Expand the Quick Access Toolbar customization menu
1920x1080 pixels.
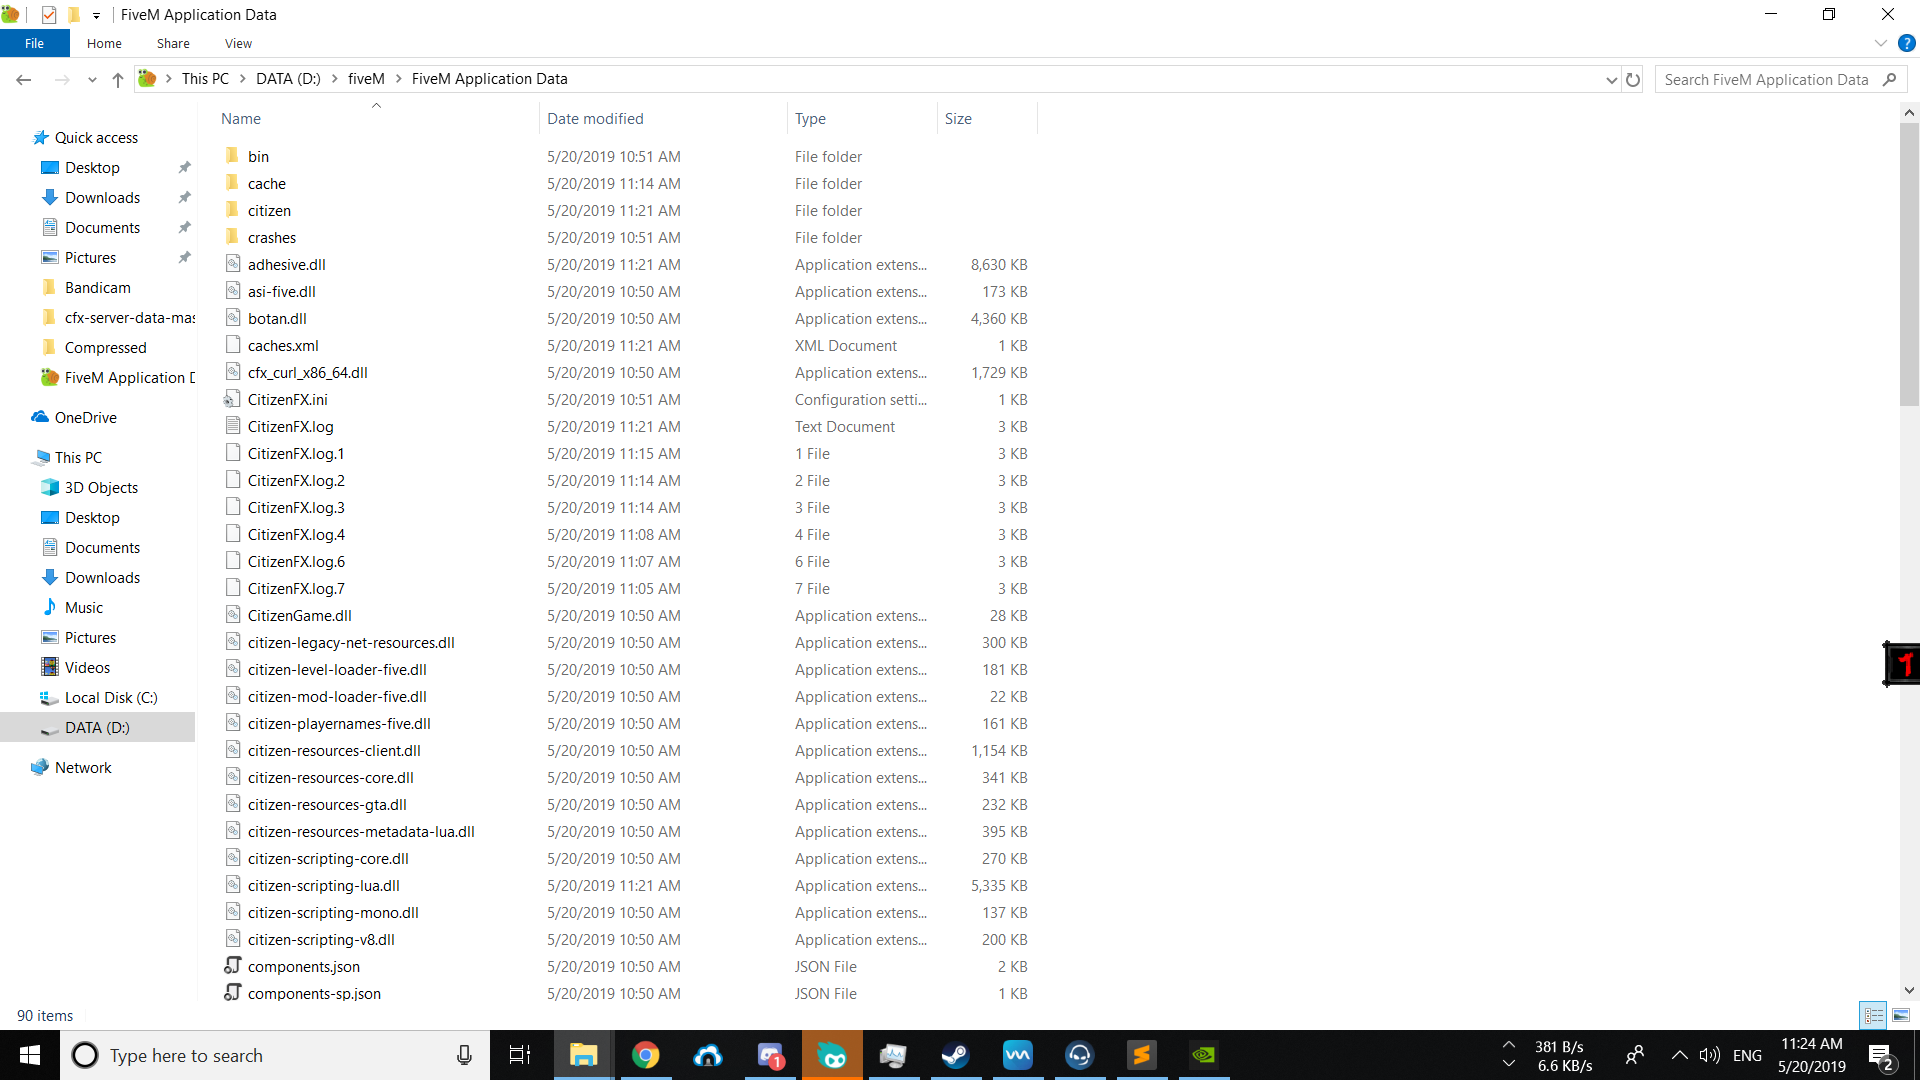coord(96,15)
